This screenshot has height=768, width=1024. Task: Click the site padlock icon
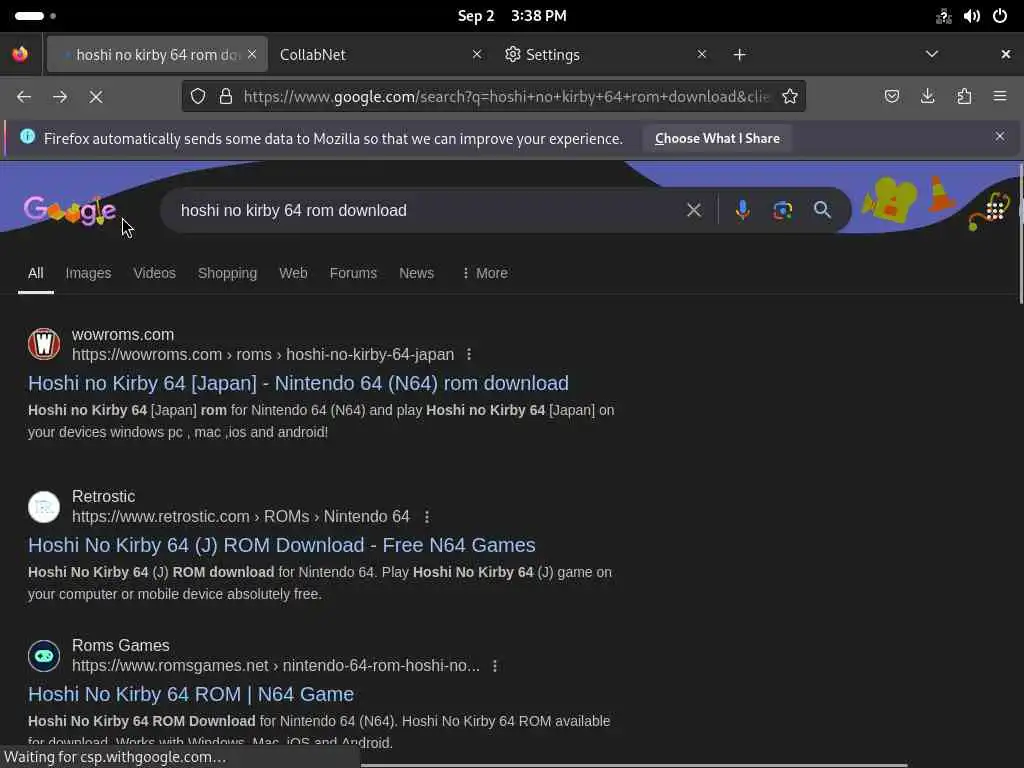(x=226, y=97)
